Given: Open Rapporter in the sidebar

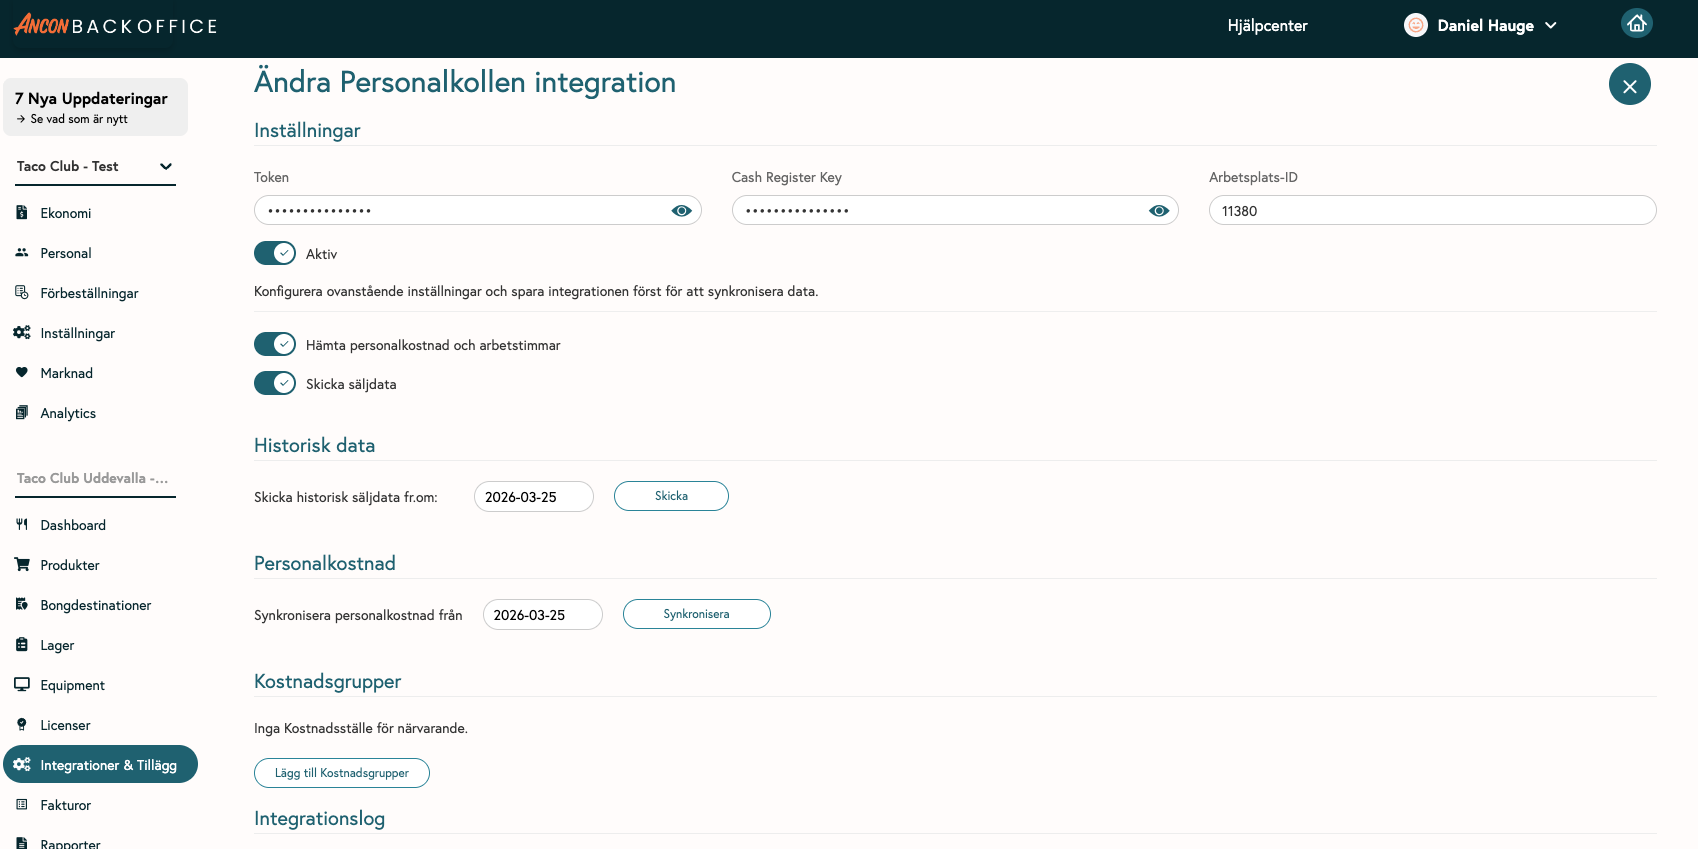Looking at the screenshot, I should pyautogui.click(x=70, y=843).
